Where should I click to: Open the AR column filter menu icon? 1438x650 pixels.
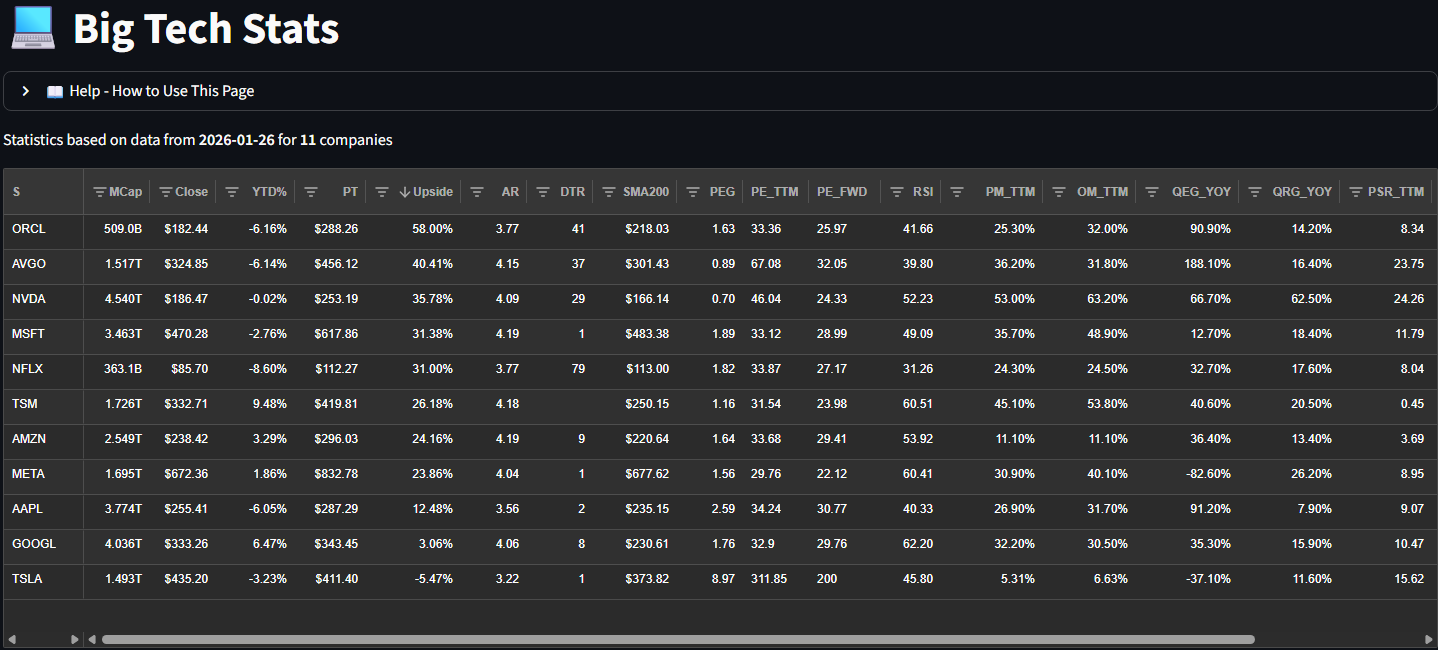point(477,192)
